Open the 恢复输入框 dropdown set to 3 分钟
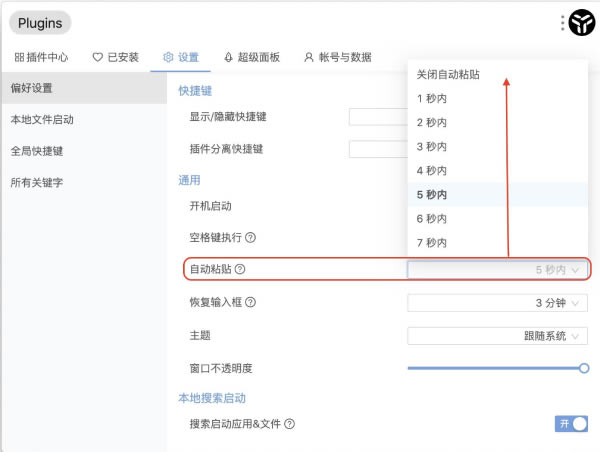The height and width of the screenshot is (452, 600). point(497,303)
